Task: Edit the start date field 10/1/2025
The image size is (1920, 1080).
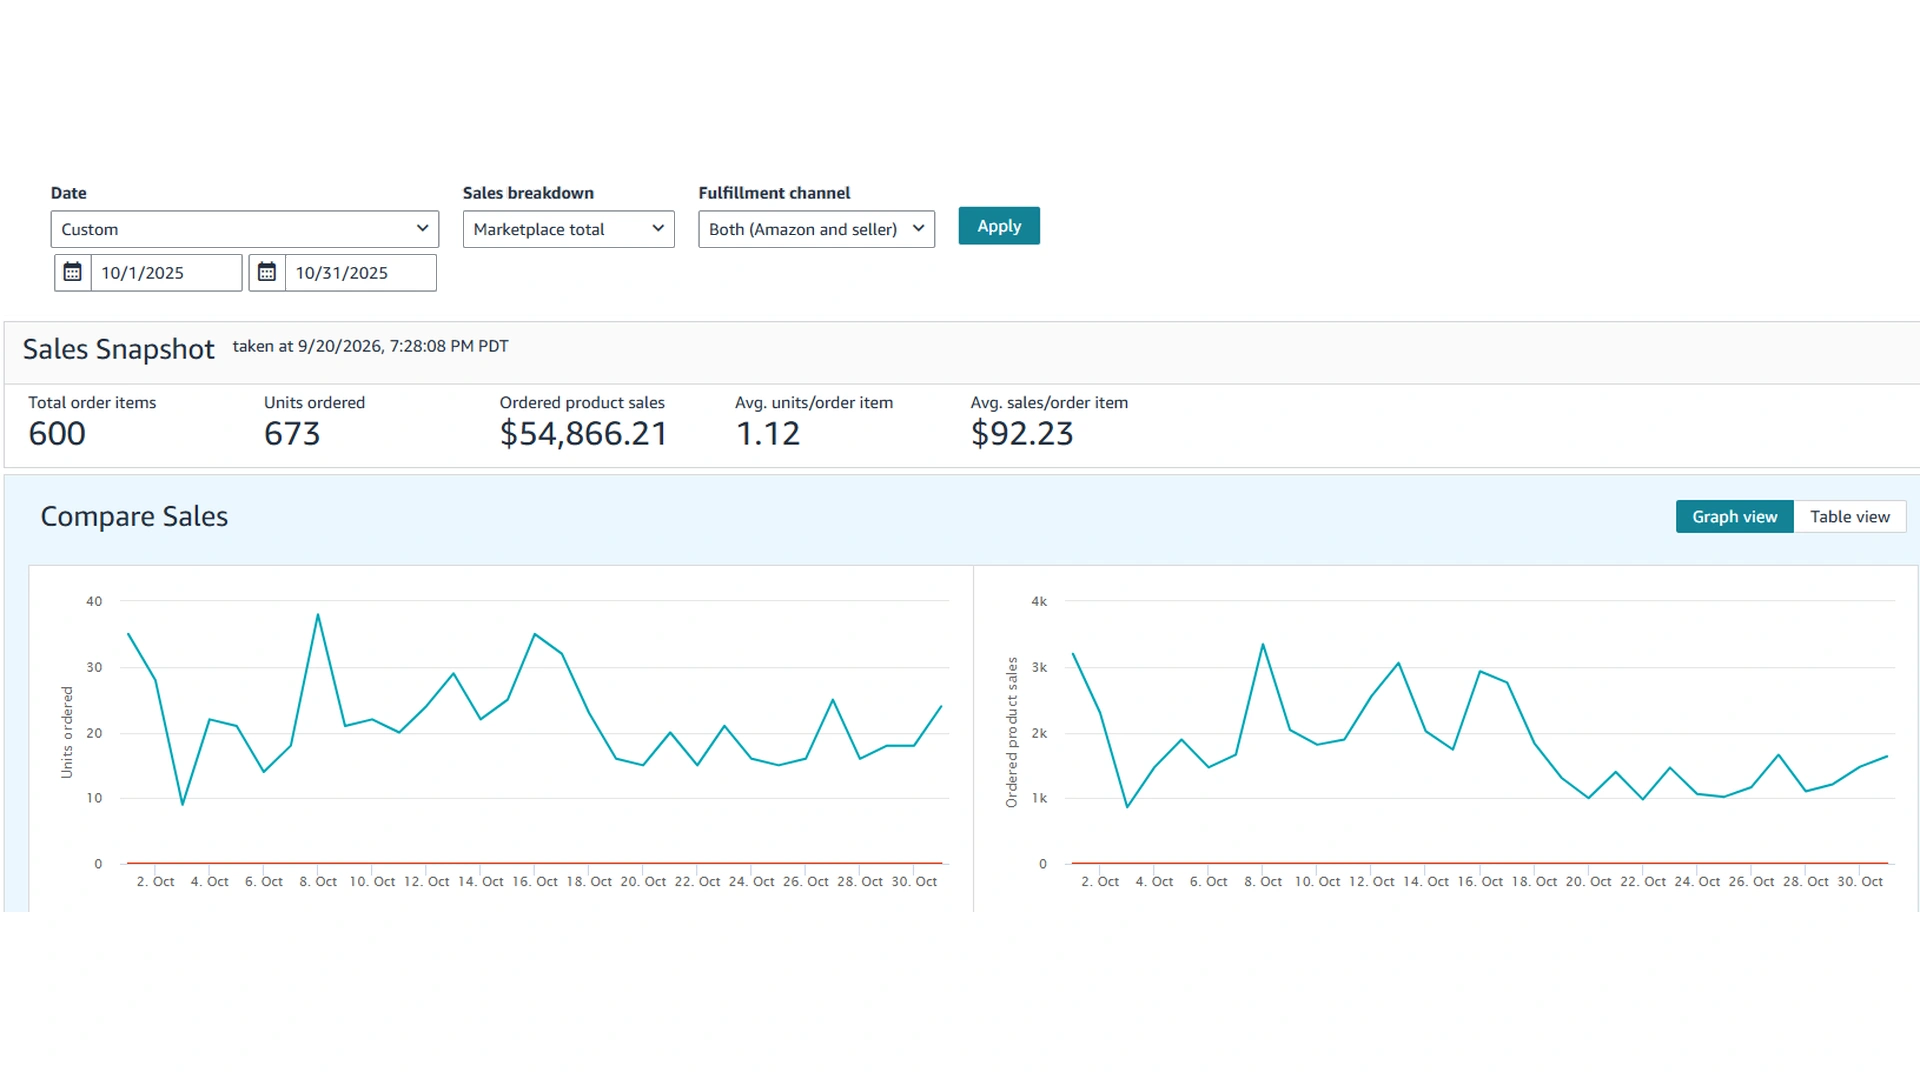Action: 166,273
